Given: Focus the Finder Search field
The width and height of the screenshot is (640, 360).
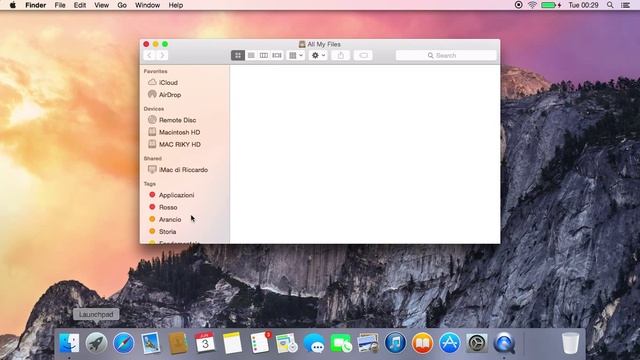Looking at the screenshot, I should [446, 55].
